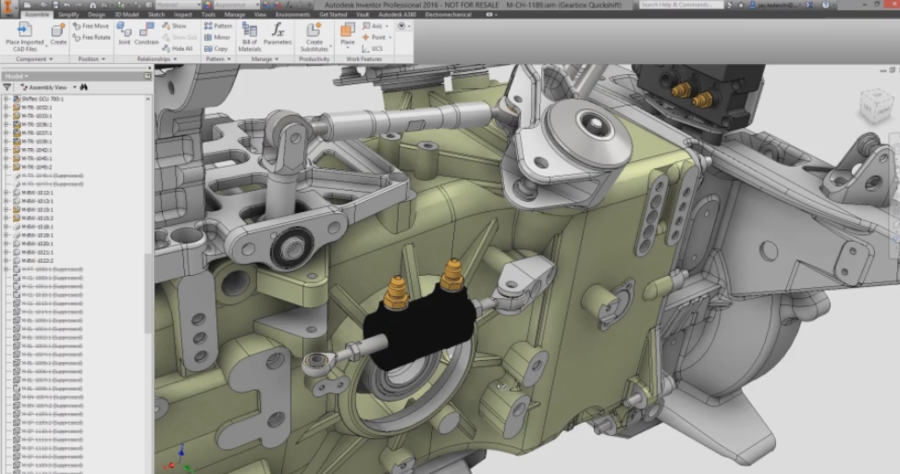The width and height of the screenshot is (900, 474).
Task: Select the Constrain tool
Action: tap(146, 34)
